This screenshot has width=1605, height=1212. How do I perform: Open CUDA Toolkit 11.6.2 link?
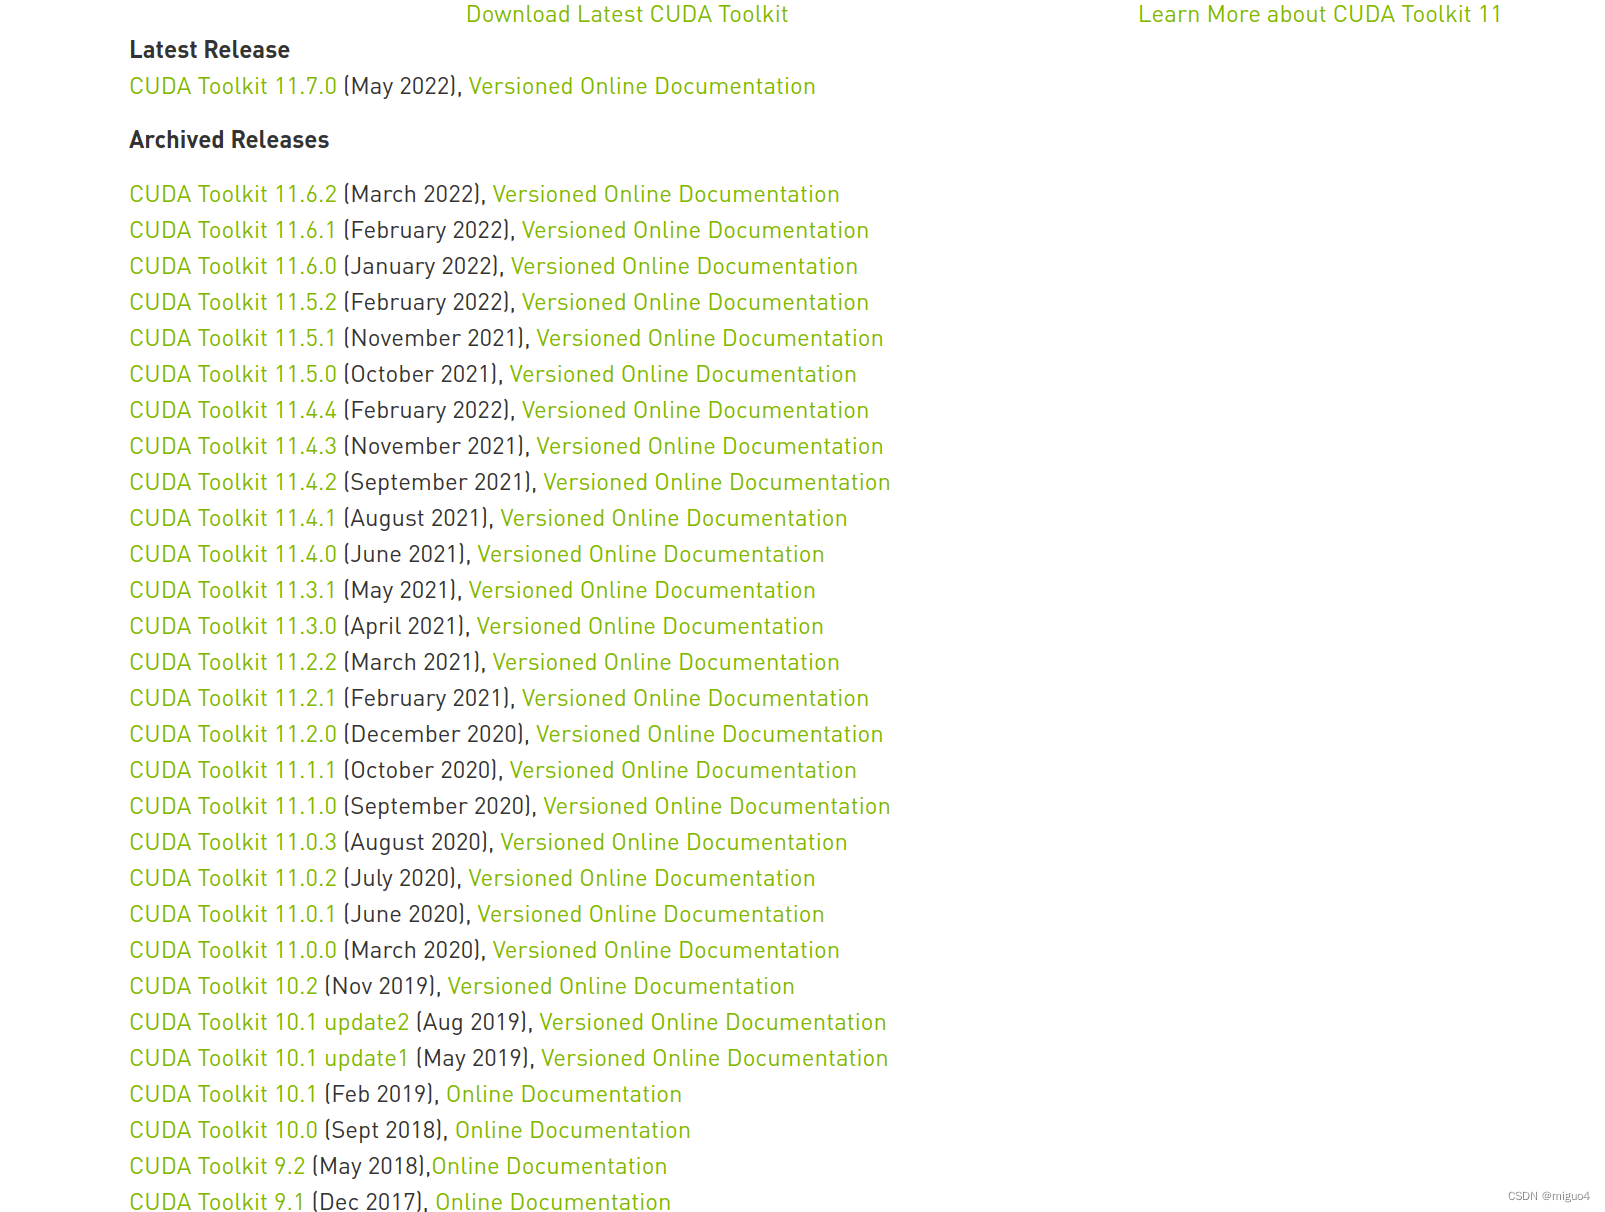[233, 194]
